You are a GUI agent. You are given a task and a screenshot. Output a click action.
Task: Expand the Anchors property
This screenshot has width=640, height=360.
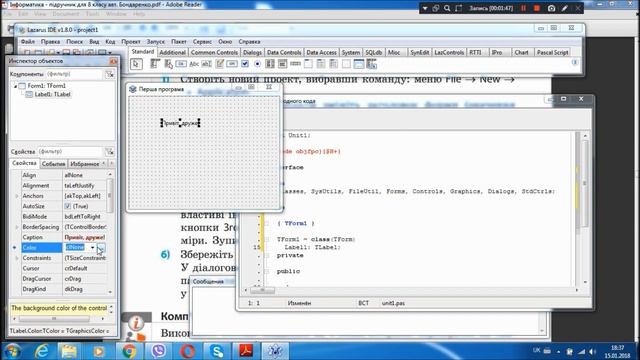(x=17, y=196)
